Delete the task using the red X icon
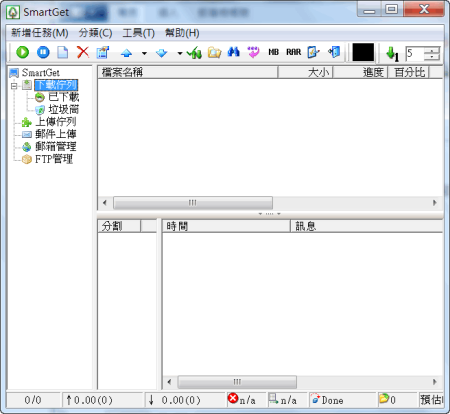 (x=83, y=52)
